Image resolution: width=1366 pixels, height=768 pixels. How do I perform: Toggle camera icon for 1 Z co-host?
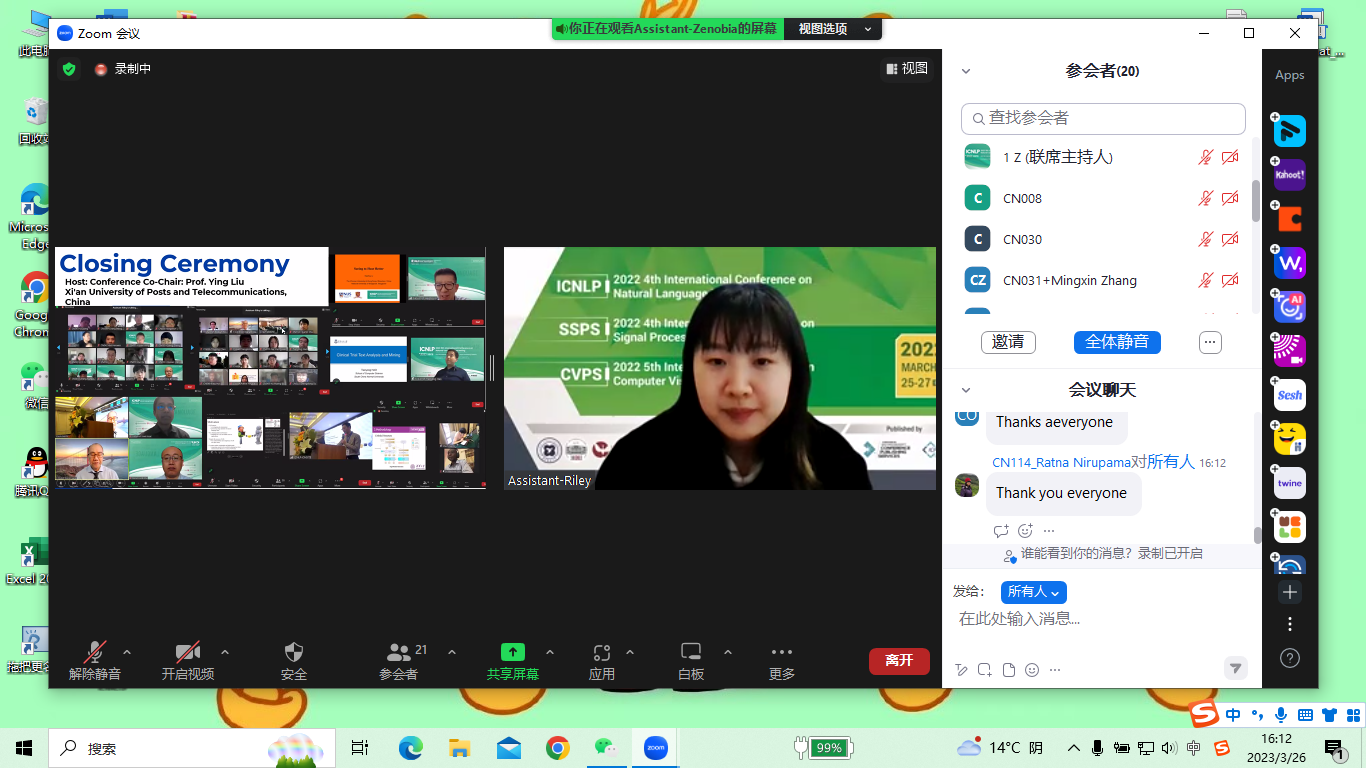pos(1230,157)
